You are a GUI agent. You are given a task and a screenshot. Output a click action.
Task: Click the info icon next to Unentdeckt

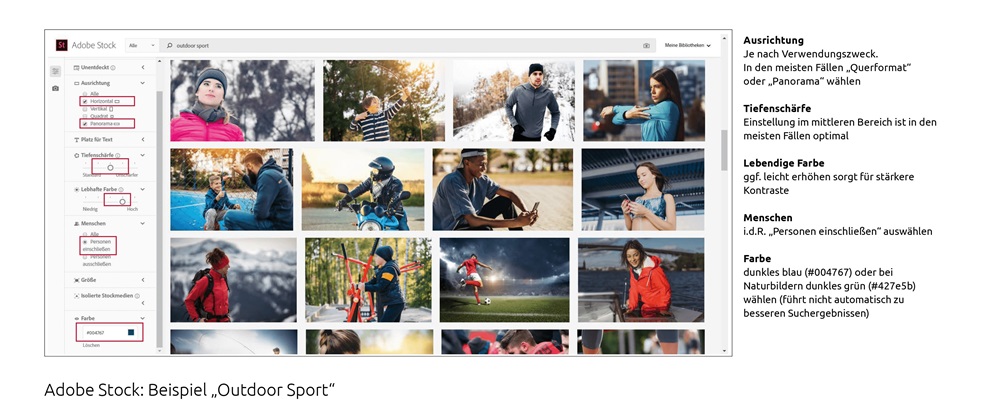(112, 67)
